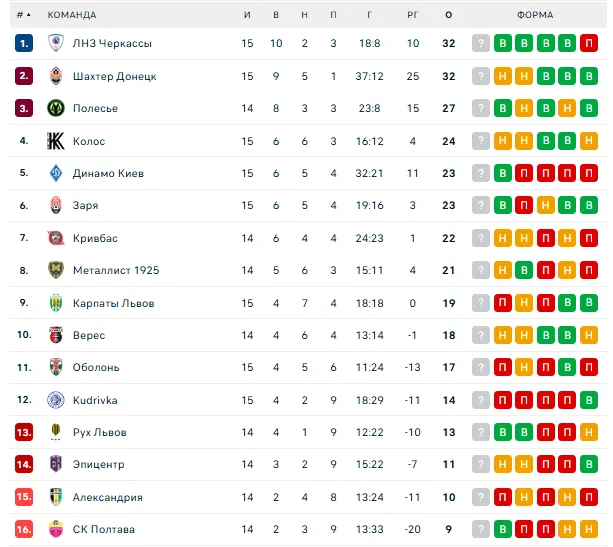The height and width of the screenshot is (547, 613).
Task: Click the Динамо Киев club crest
Action: [56, 173]
